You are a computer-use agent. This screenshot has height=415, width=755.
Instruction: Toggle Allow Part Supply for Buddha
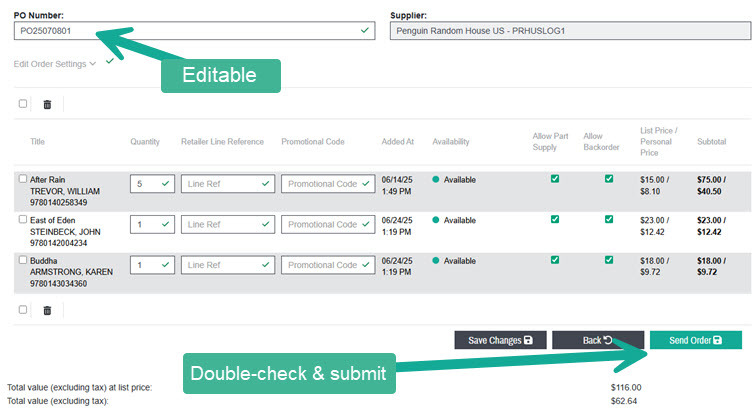[555, 260]
